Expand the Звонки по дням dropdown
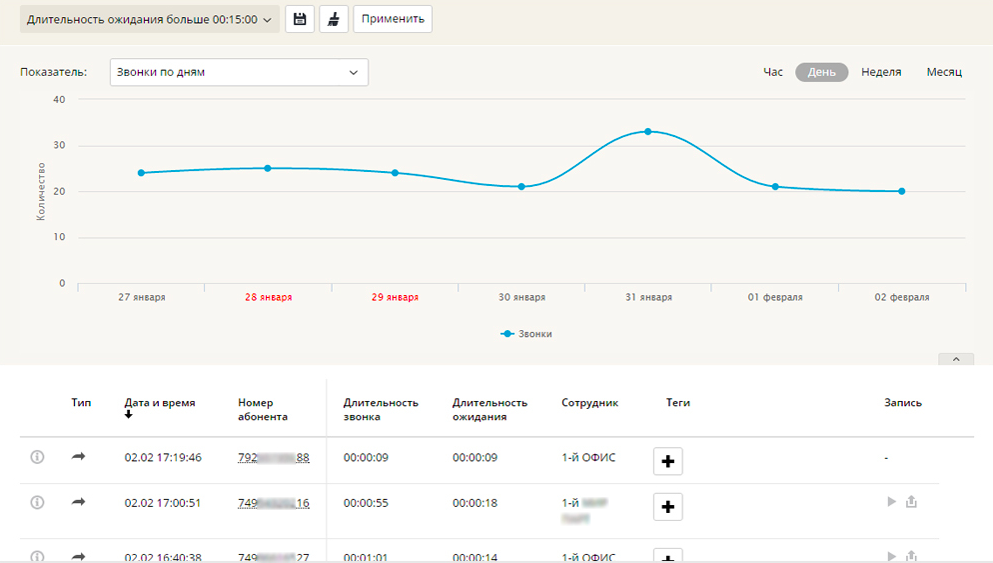993x563 pixels. 238,72
